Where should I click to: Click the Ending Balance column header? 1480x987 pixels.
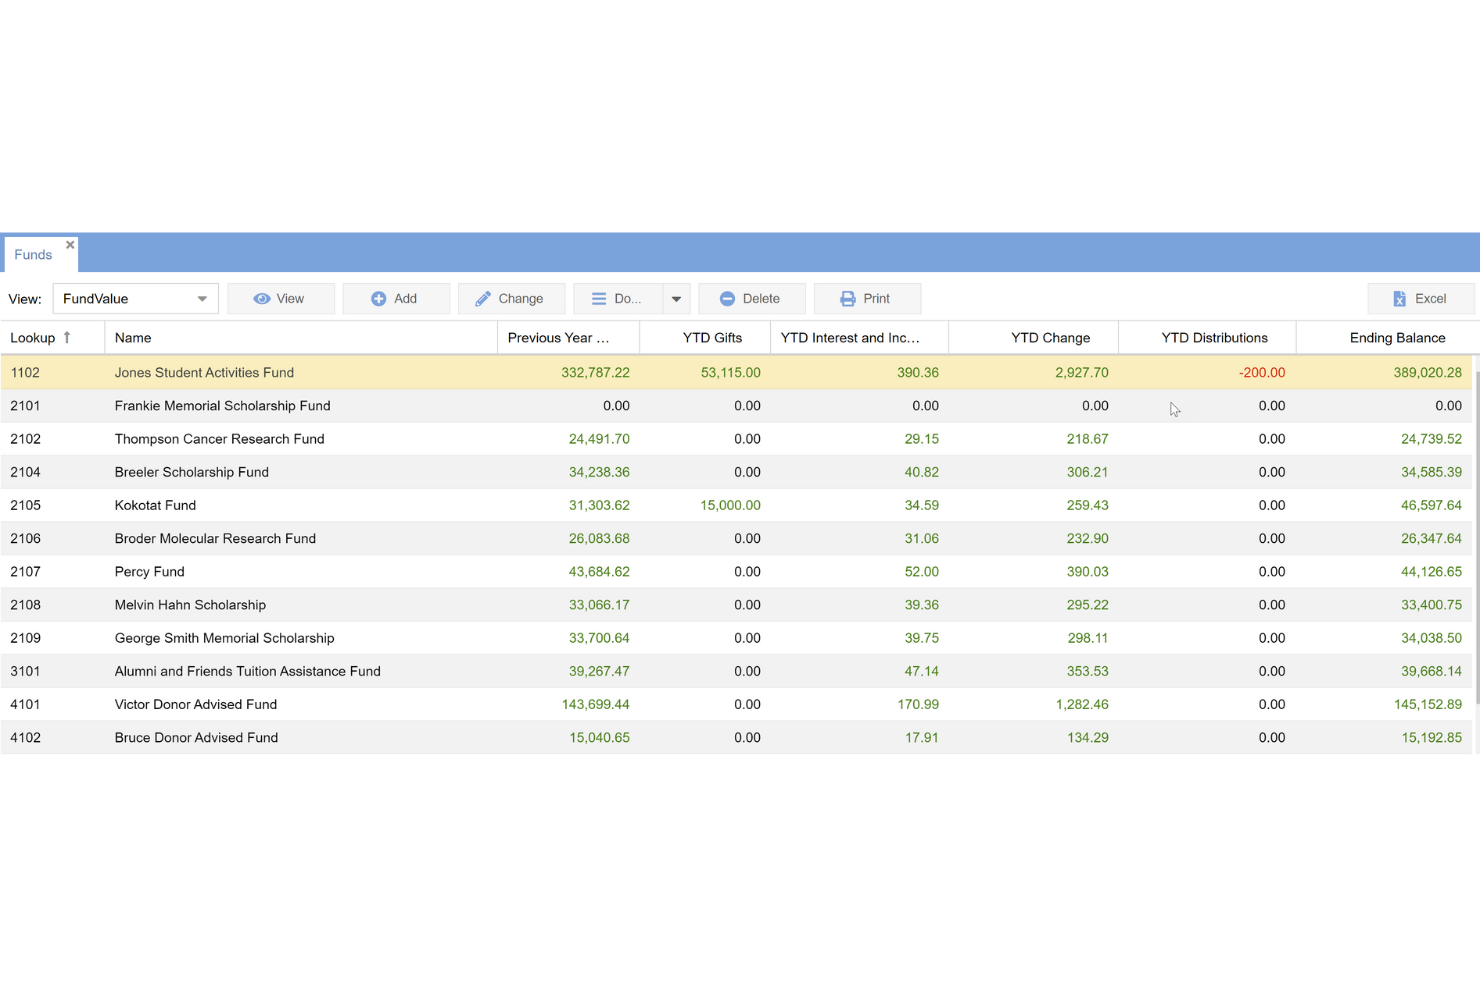pyautogui.click(x=1397, y=337)
